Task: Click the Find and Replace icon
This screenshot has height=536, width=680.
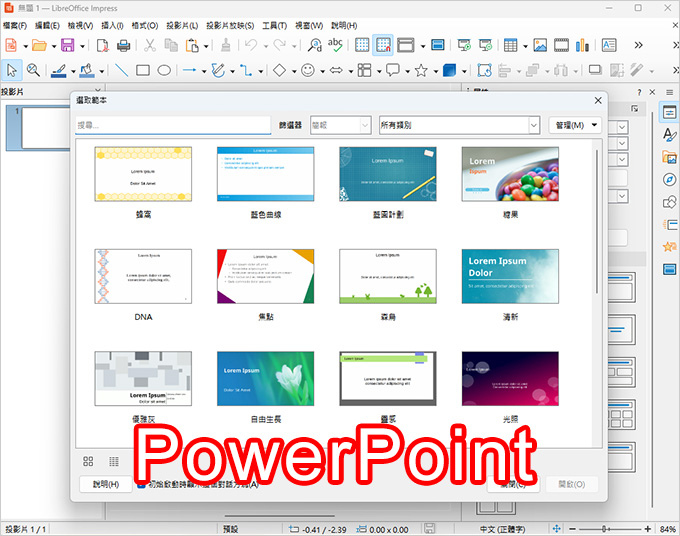Action: point(314,45)
